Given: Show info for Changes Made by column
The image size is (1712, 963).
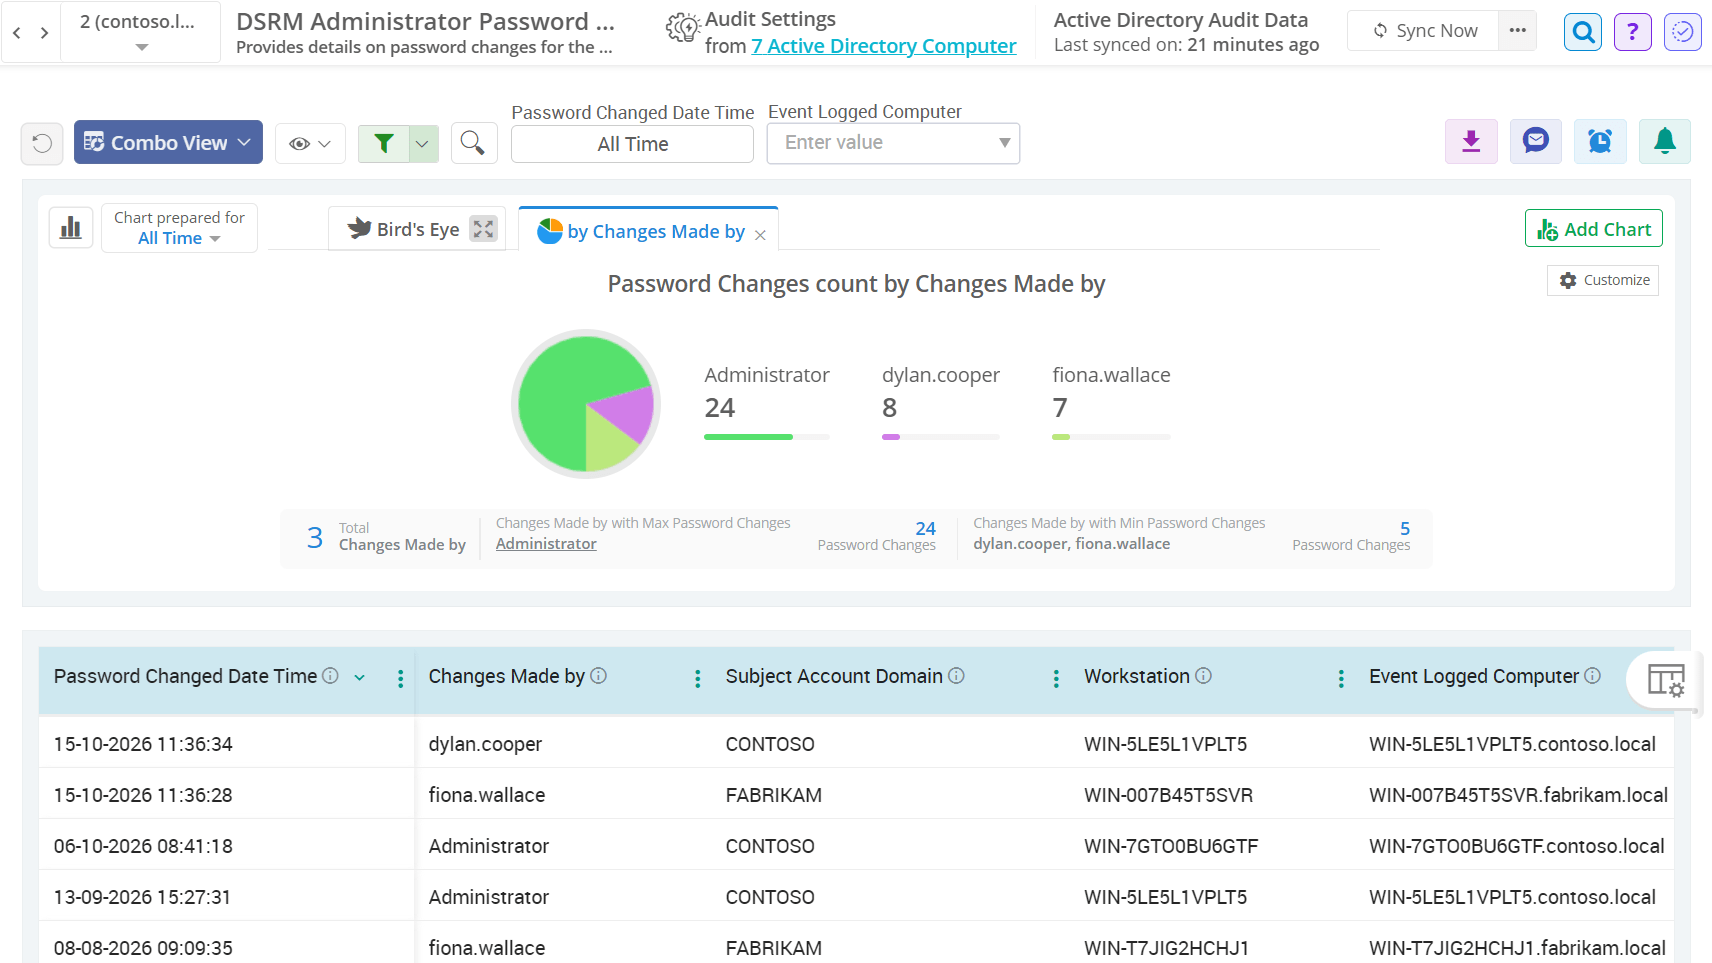Looking at the screenshot, I should [x=598, y=676].
